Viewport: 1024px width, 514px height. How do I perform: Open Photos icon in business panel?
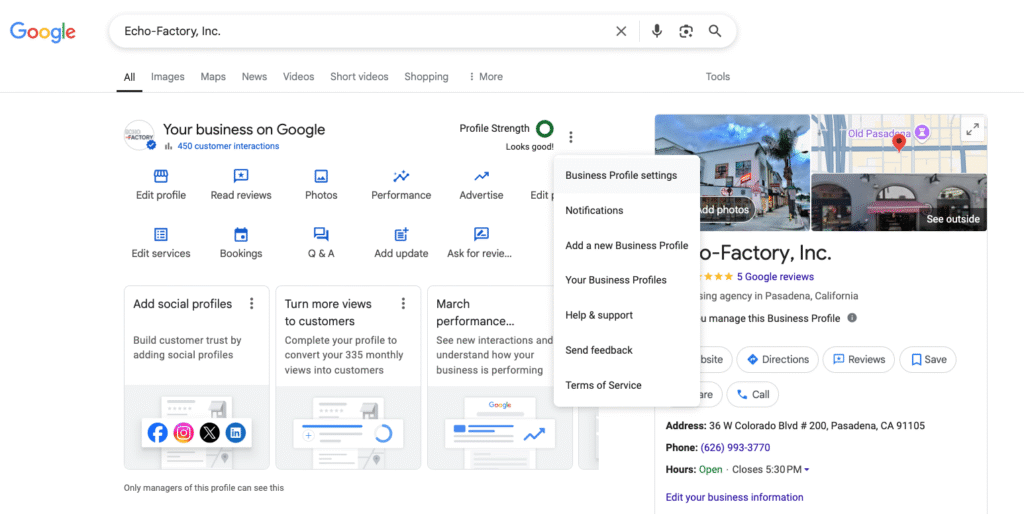click(x=321, y=176)
